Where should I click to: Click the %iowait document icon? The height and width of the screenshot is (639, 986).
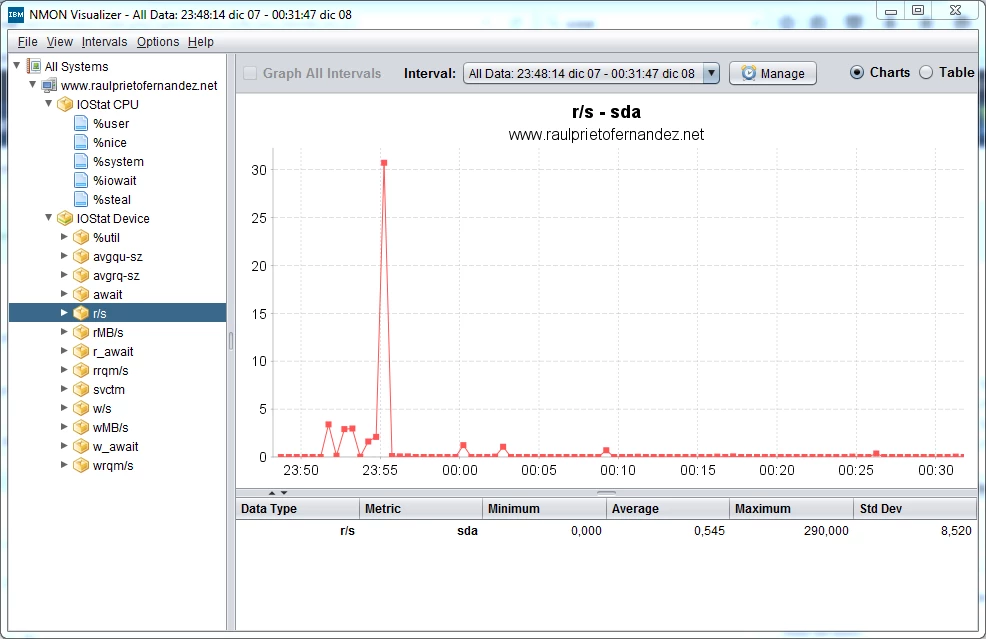click(x=81, y=181)
